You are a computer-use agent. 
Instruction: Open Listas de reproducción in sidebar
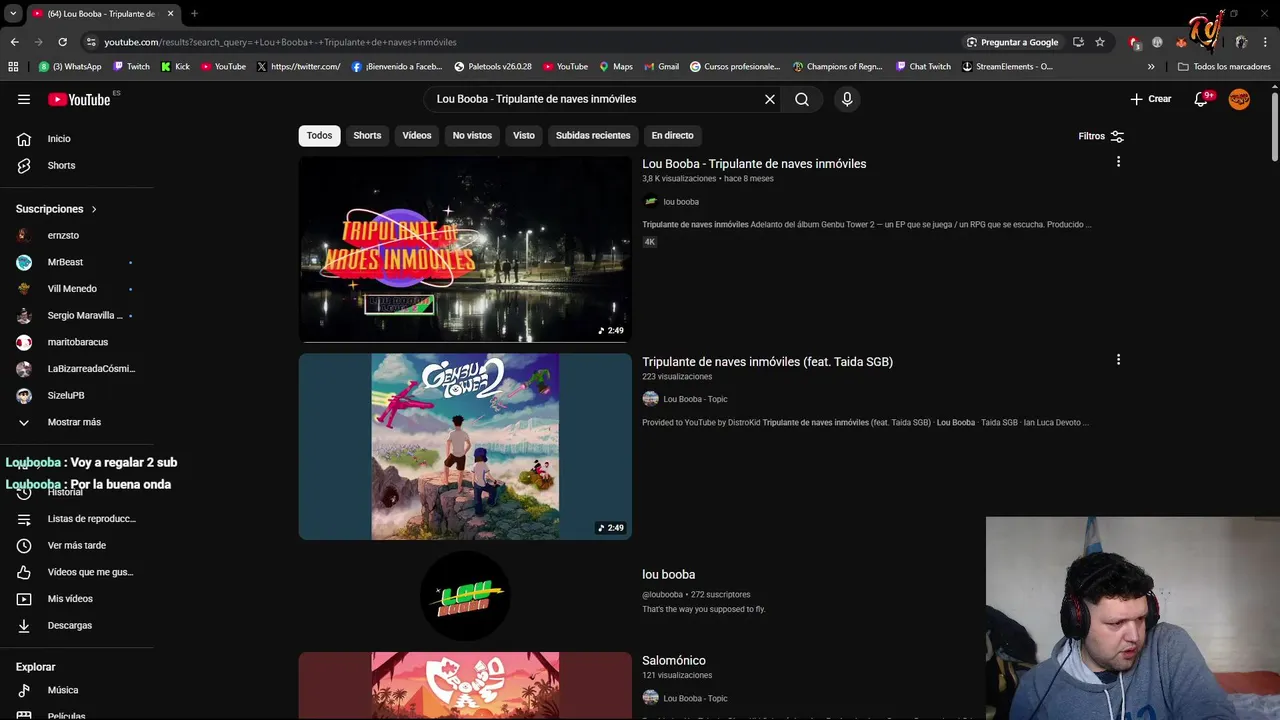[x=78, y=519]
